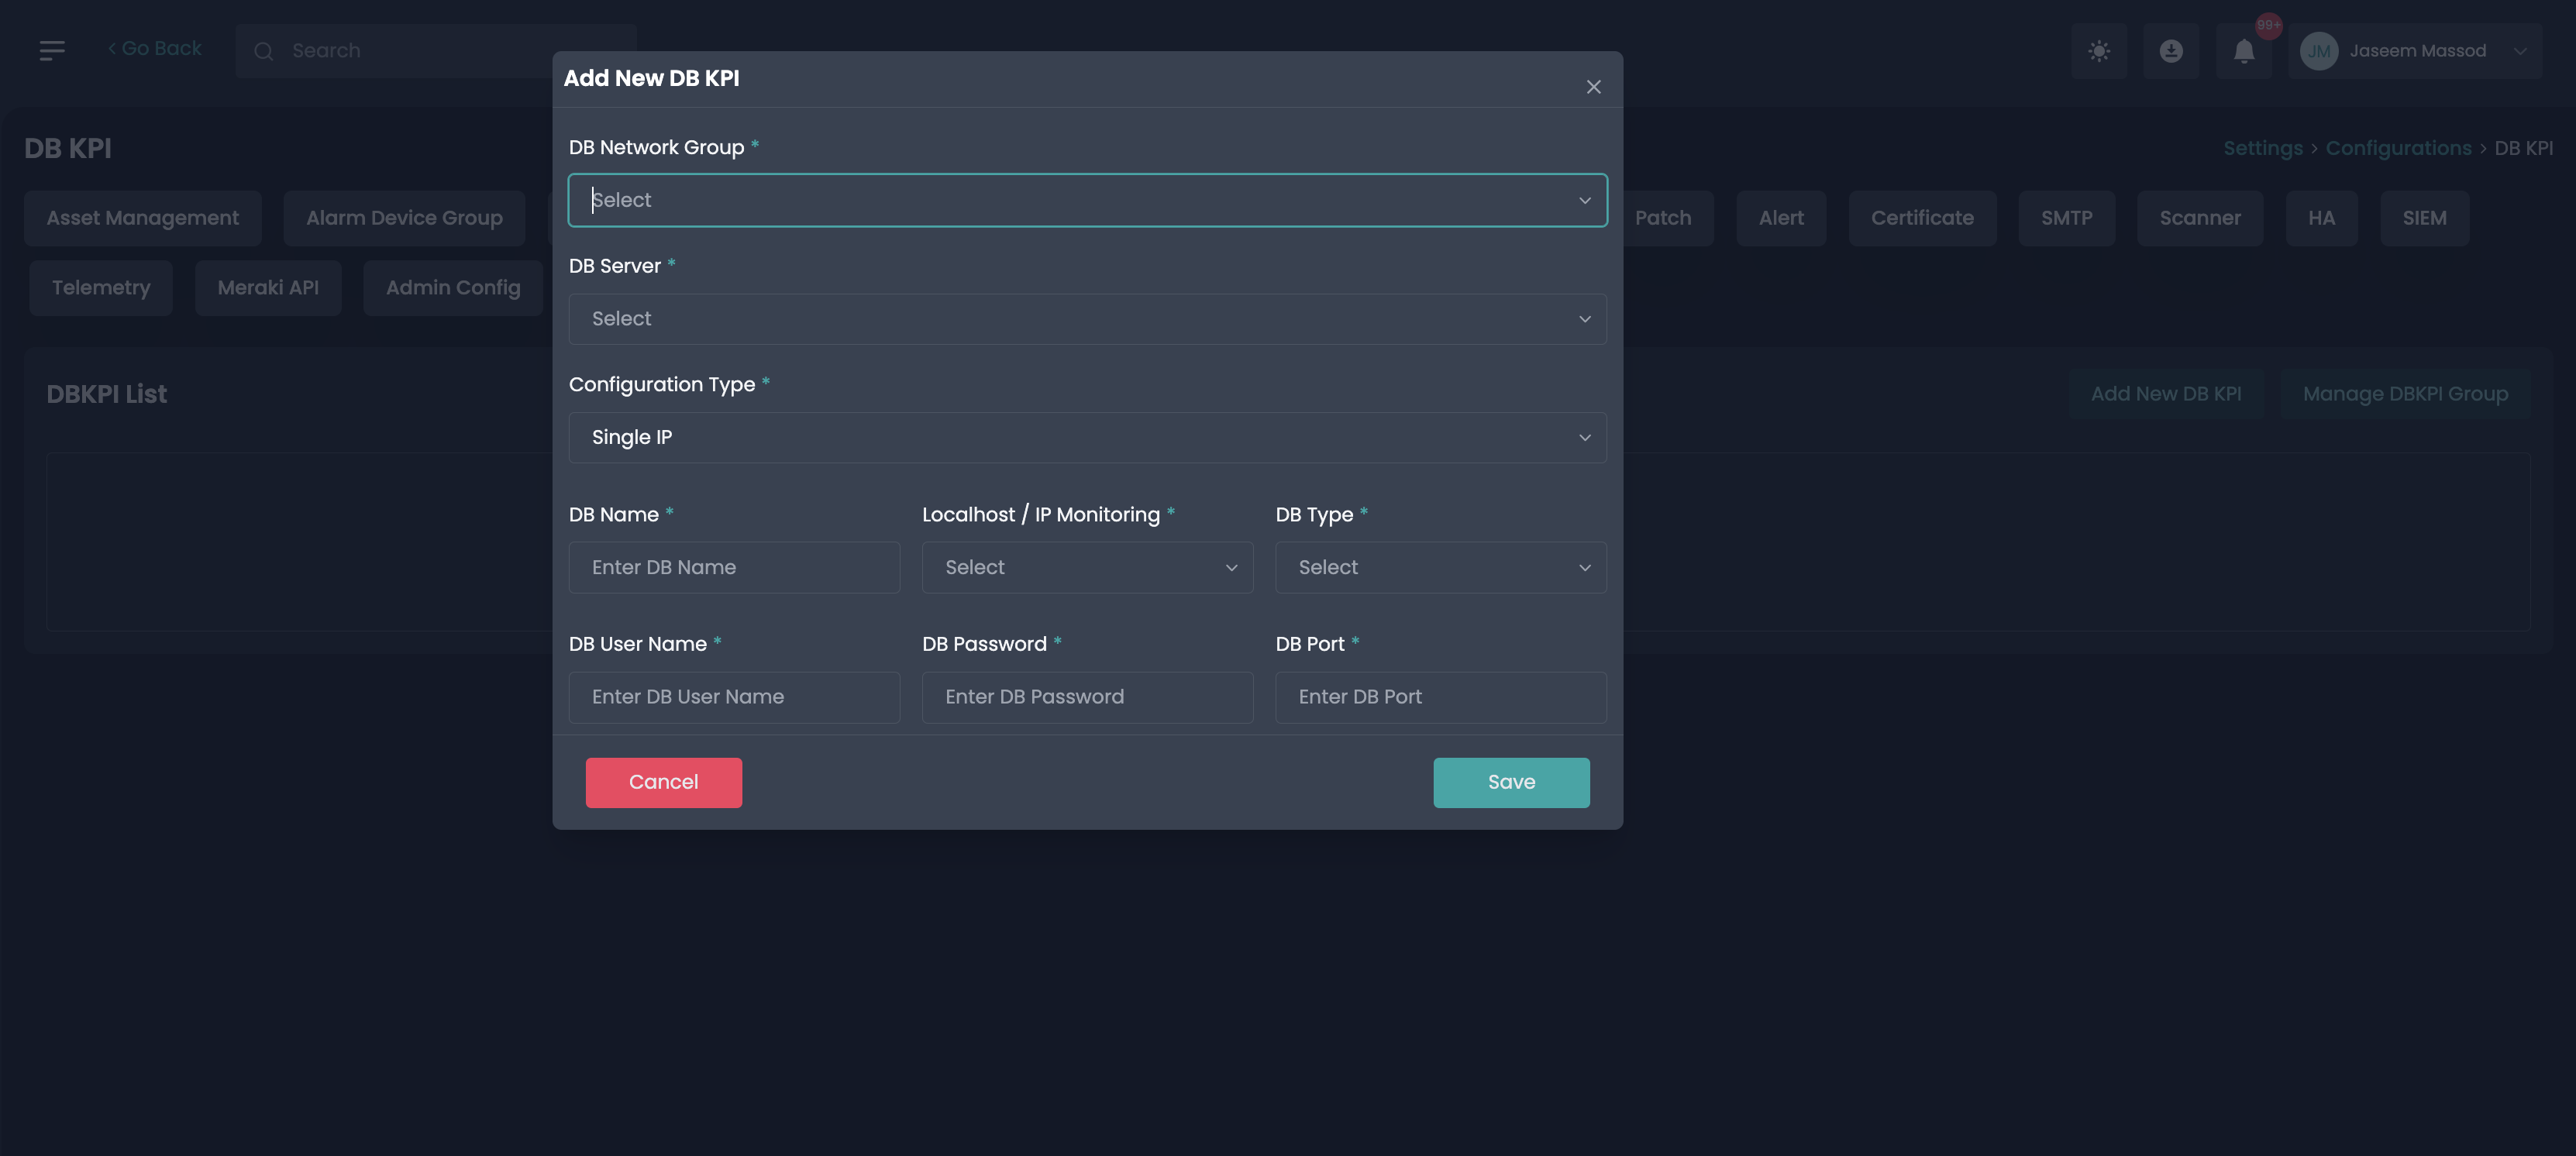Close the Add New DB KPI dialog
This screenshot has height=1156, width=2576.
[1593, 87]
